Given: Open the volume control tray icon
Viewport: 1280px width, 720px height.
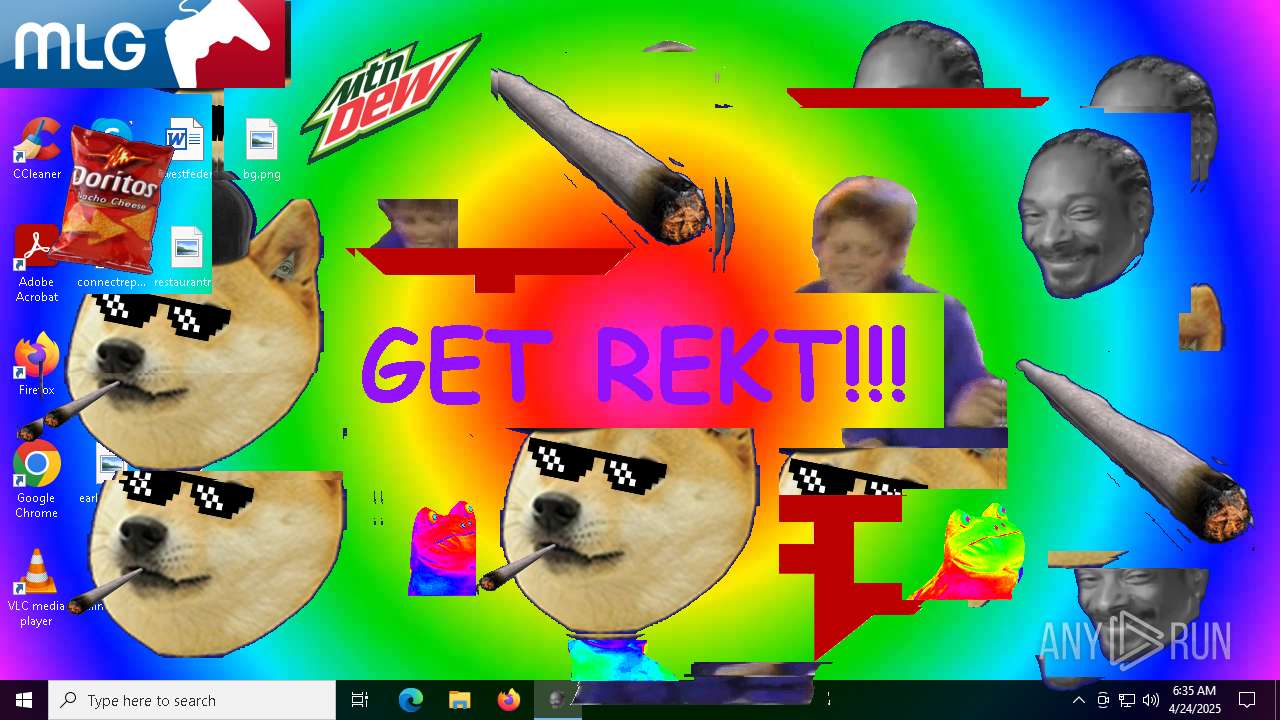Looking at the screenshot, I should pos(1151,700).
